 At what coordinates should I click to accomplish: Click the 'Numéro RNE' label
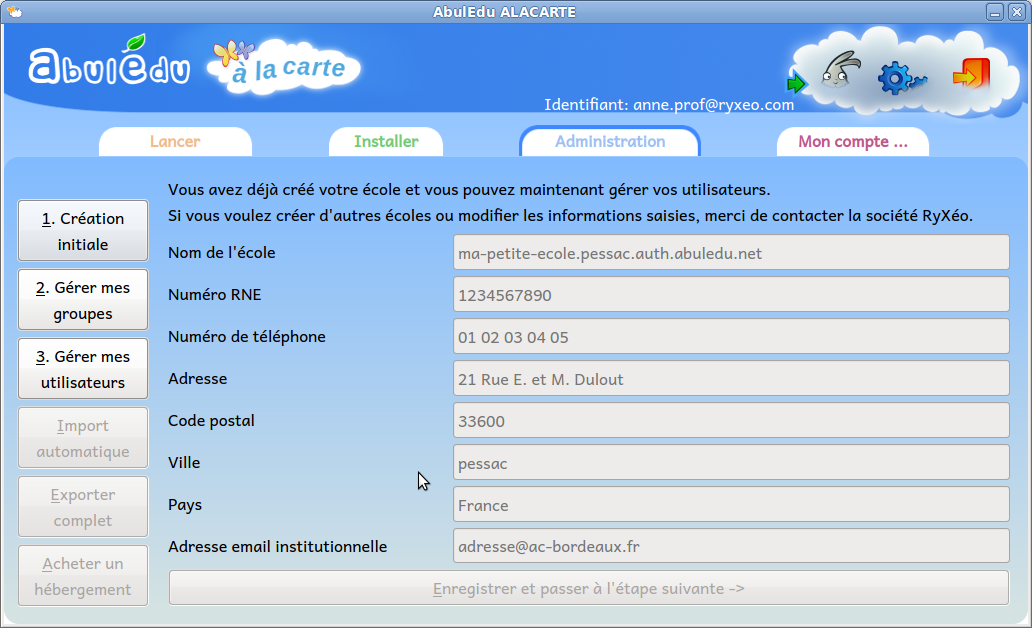(x=215, y=295)
